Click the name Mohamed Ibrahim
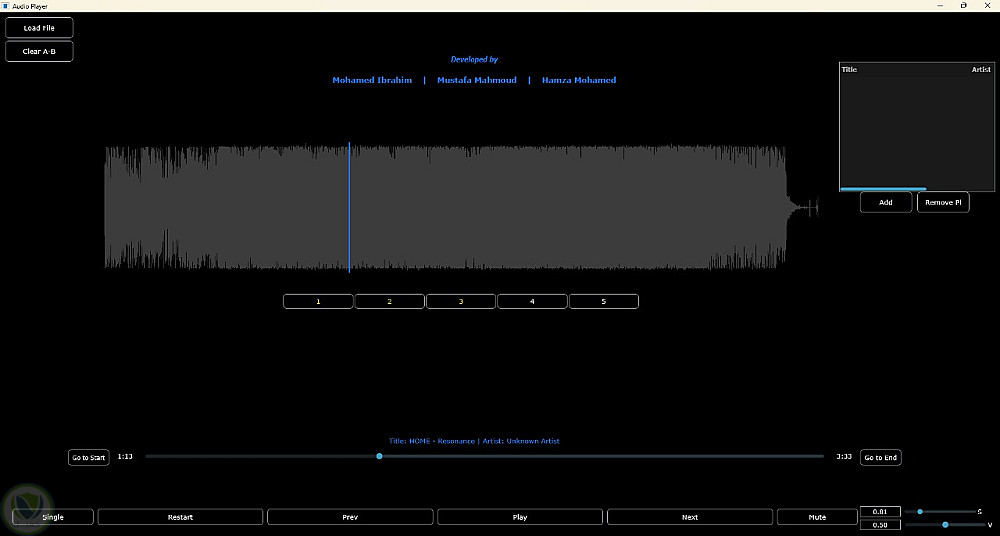The image size is (1000, 536). point(372,80)
